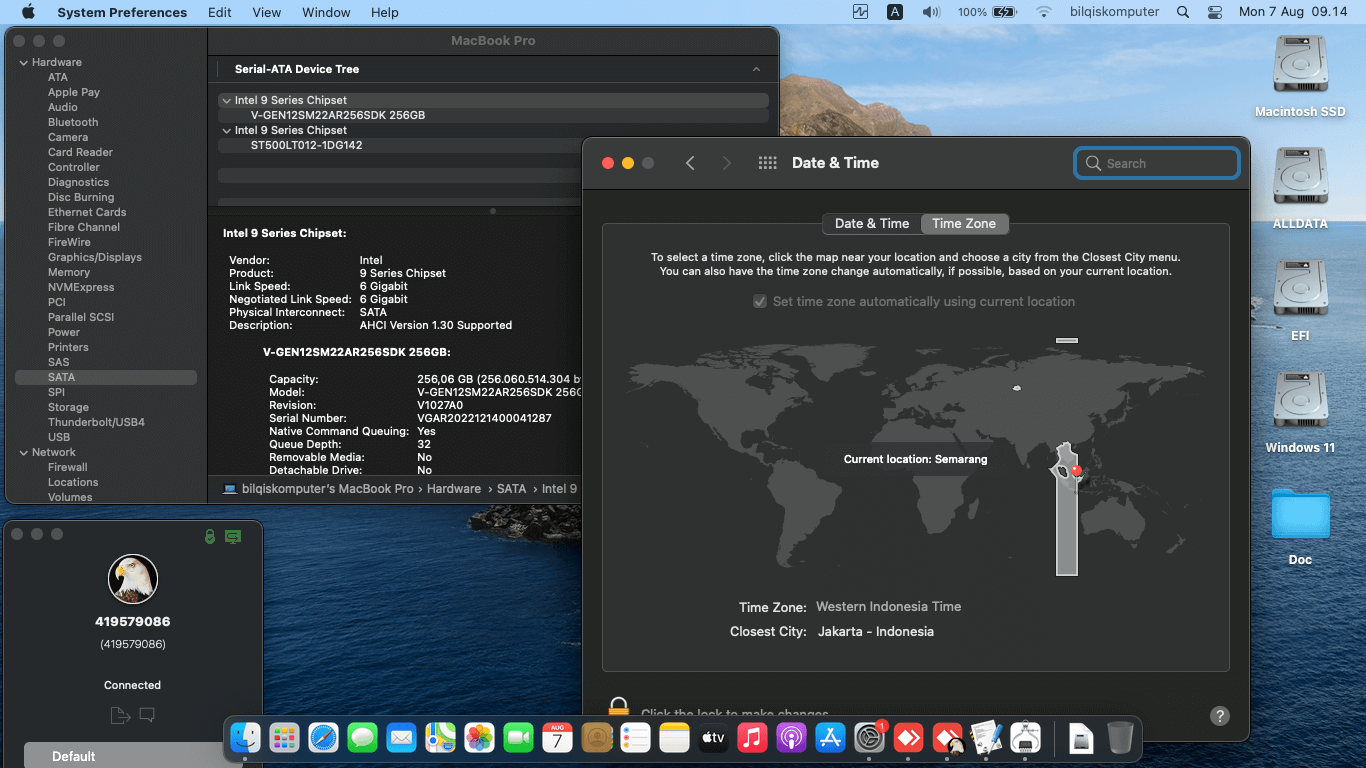
Task: Open the View menu
Action: click(267, 12)
